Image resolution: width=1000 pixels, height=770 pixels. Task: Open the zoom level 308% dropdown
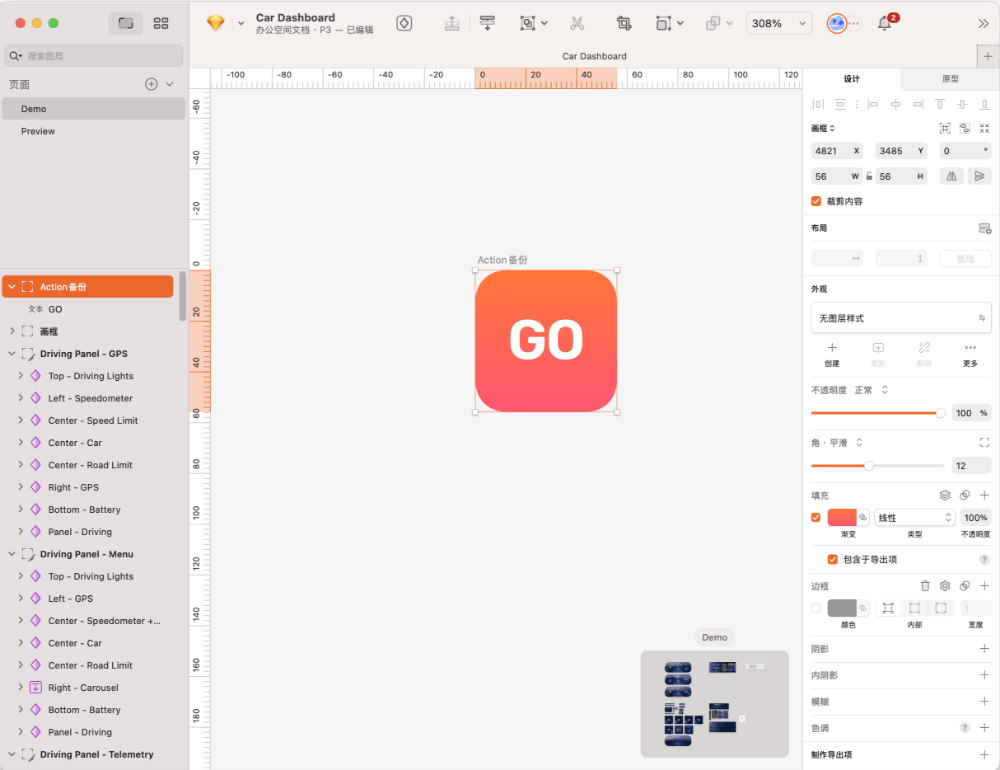(778, 23)
